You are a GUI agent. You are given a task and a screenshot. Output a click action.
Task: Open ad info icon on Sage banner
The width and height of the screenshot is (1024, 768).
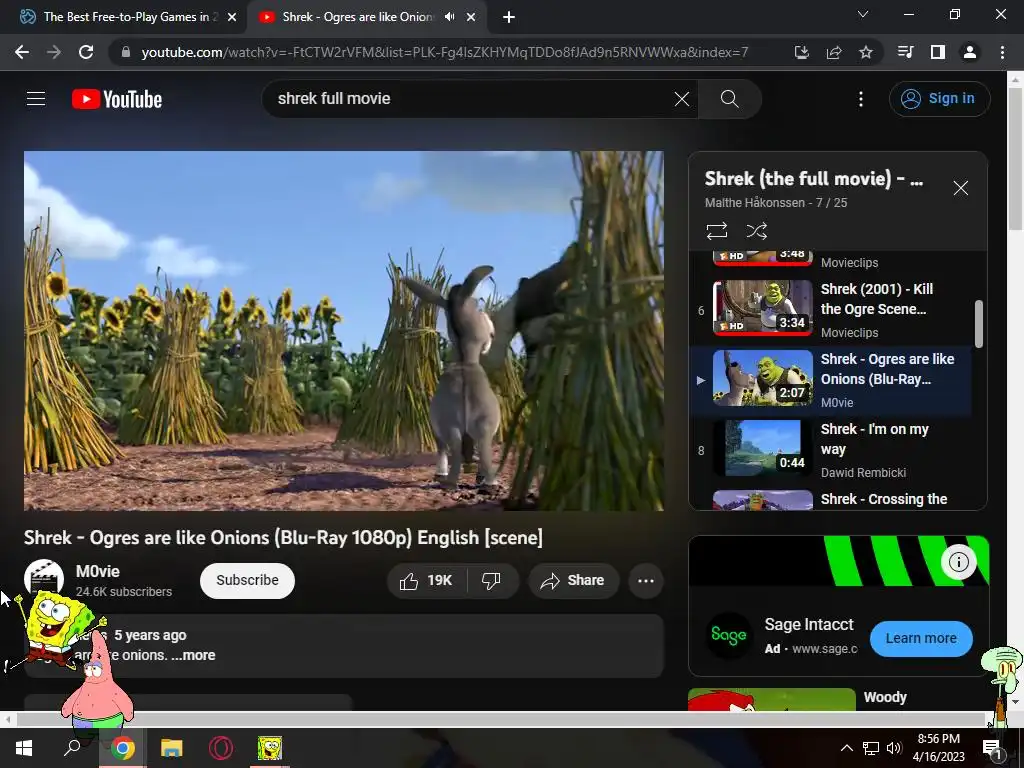(x=958, y=562)
